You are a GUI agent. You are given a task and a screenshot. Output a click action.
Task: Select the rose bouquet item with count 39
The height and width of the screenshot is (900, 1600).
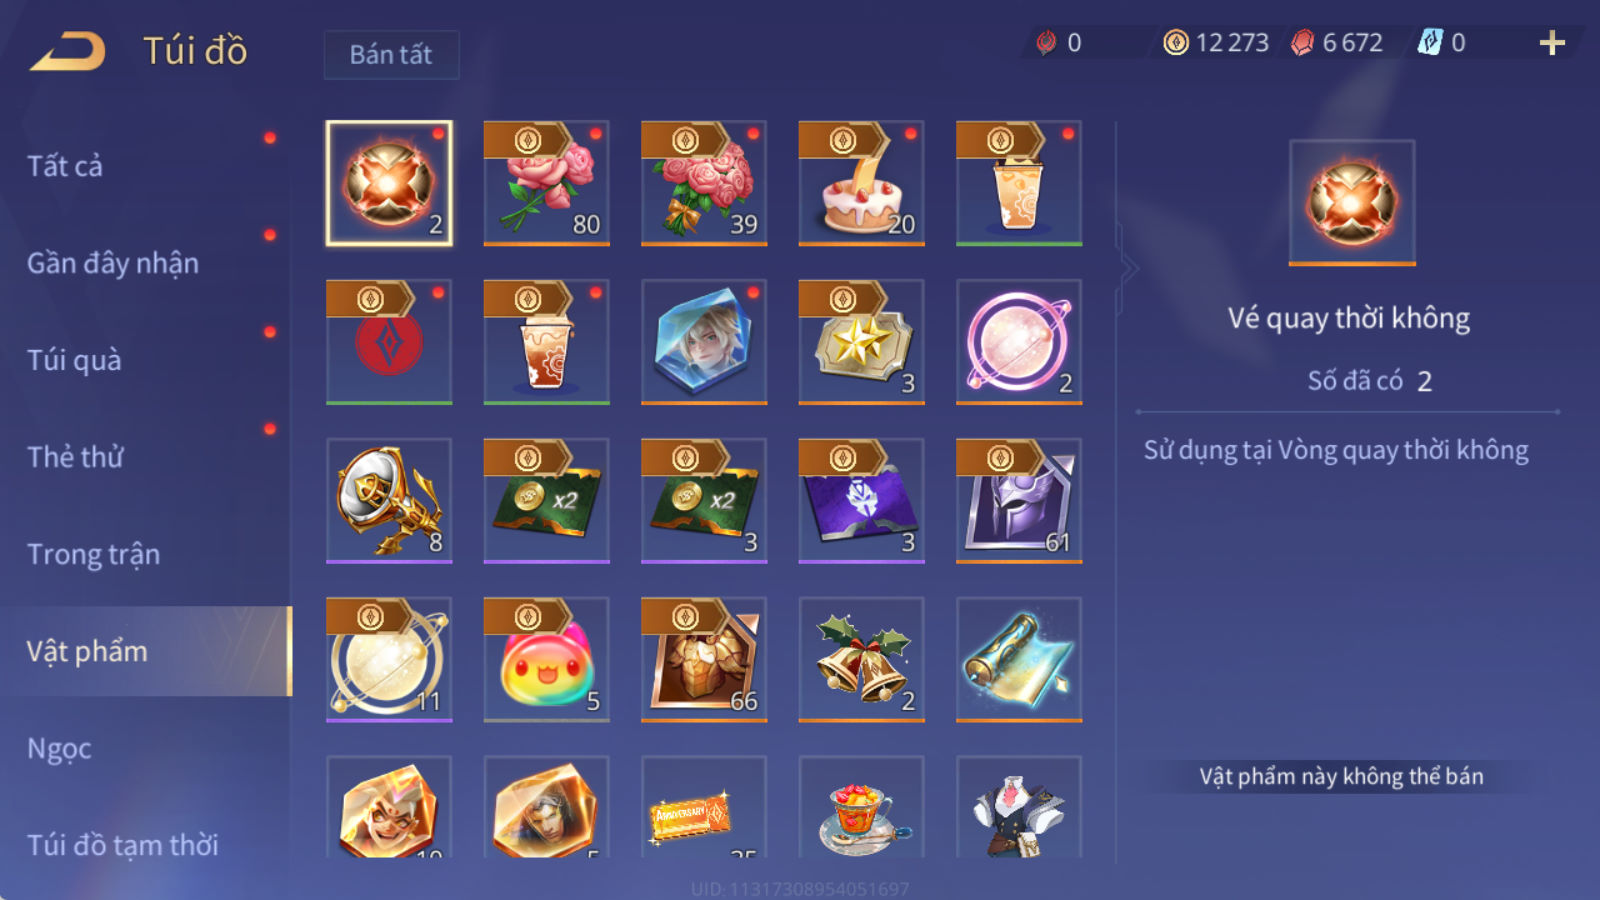tap(704, 183)
